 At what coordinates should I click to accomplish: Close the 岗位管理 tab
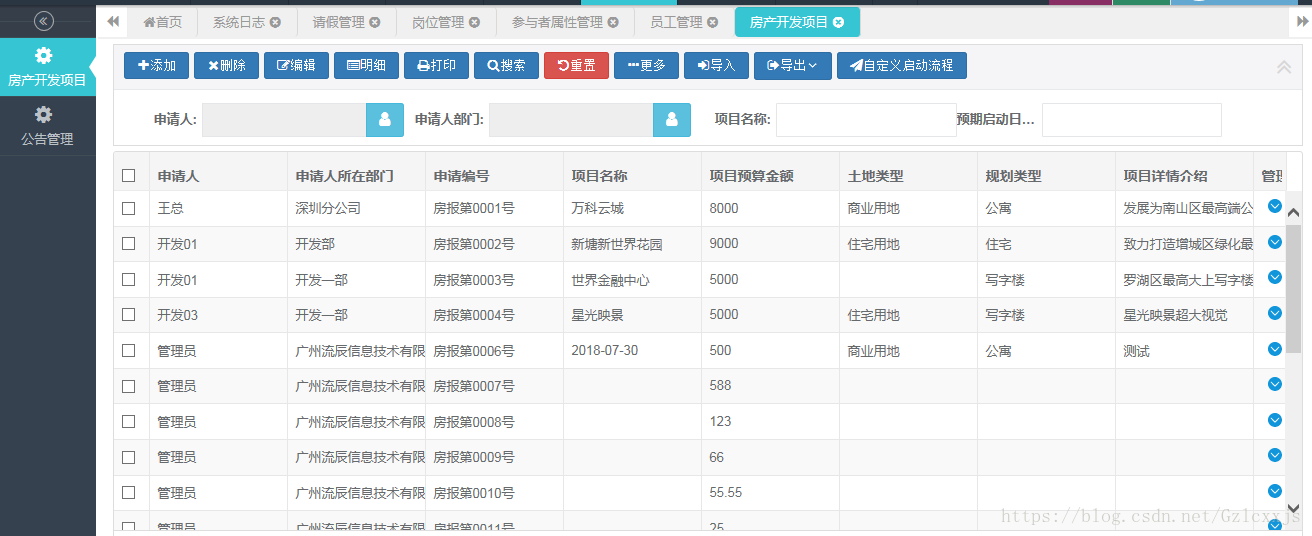[x=475, y=22]
